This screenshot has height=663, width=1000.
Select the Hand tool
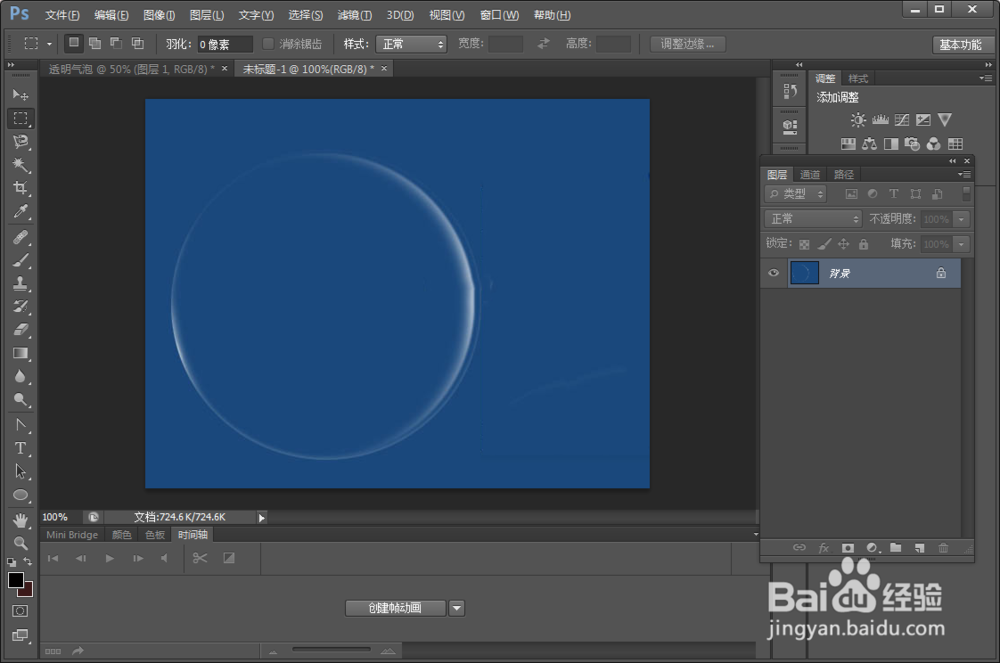[x=20, y=520]
